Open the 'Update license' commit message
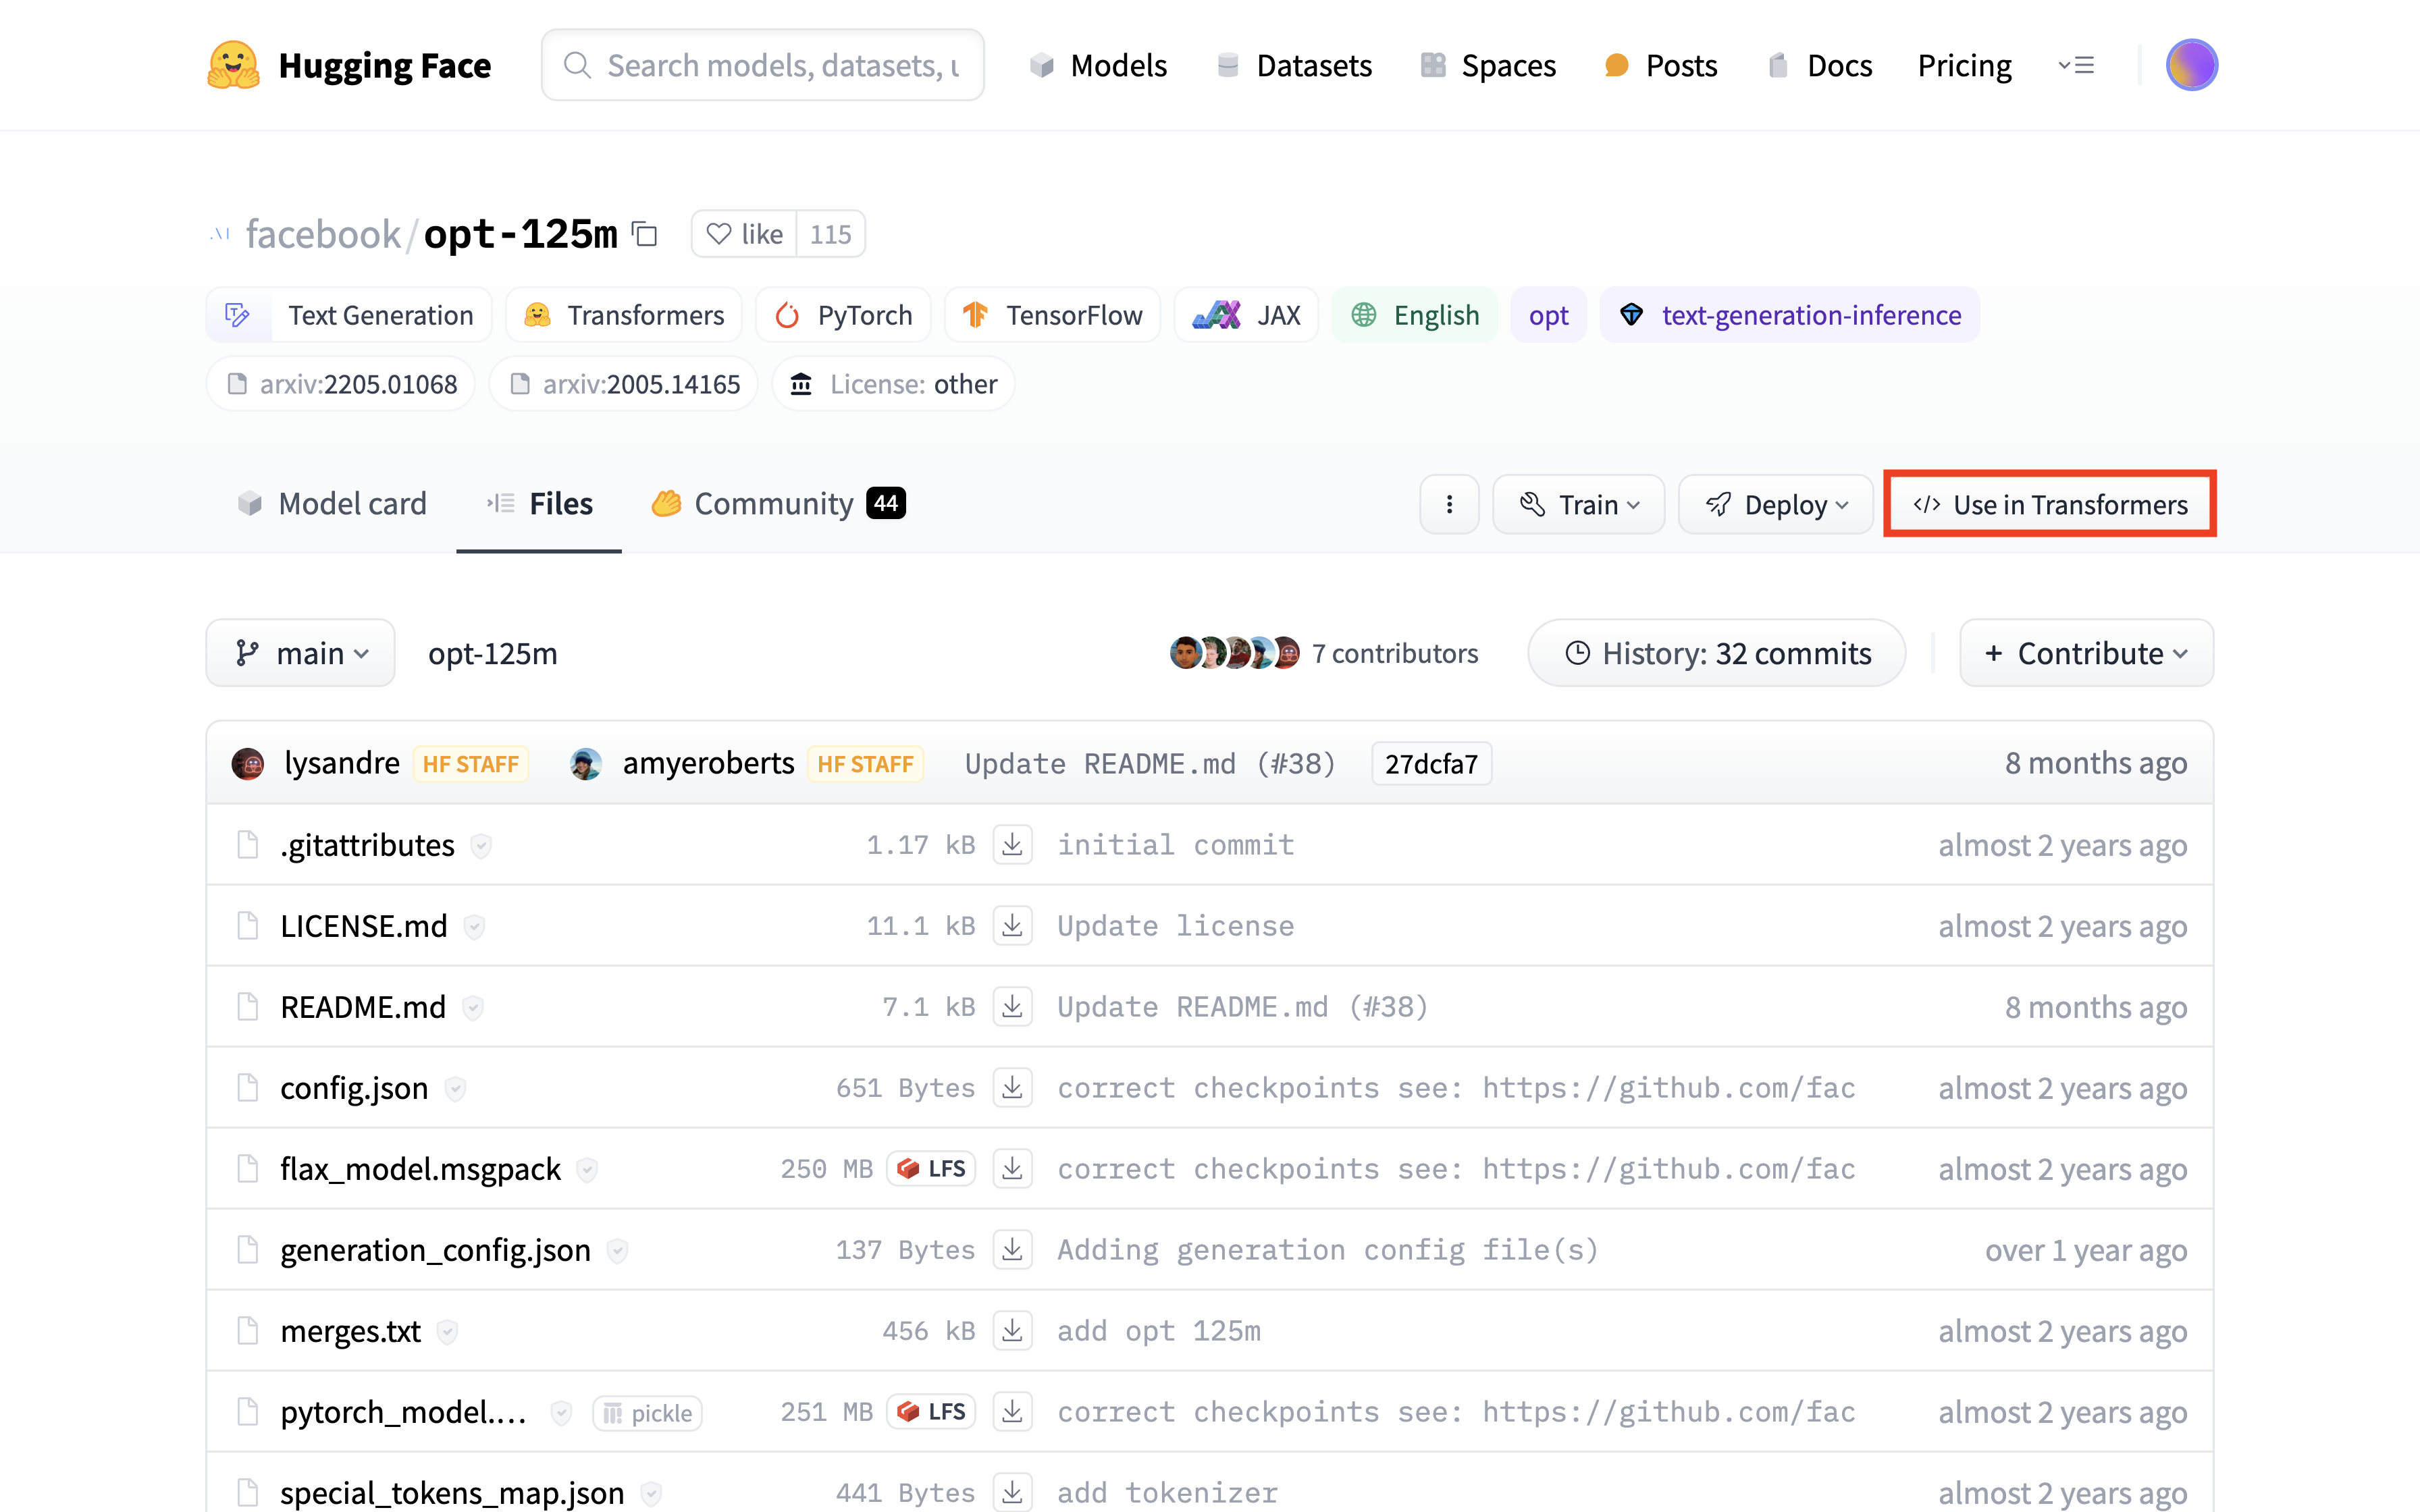The height and width of the screenshot is (1512, 2420). pos(1175,926)
